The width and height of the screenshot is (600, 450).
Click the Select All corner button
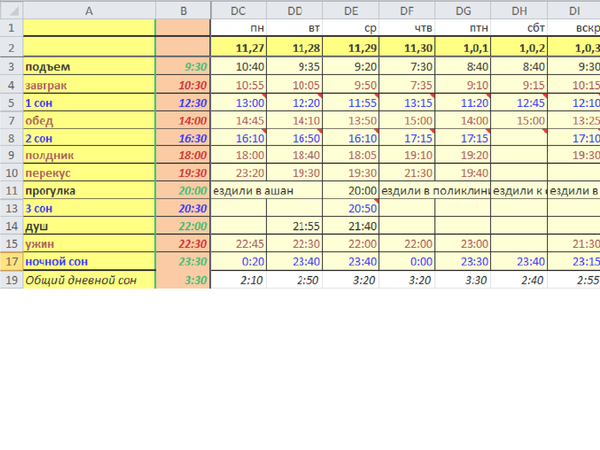point(11,10)
